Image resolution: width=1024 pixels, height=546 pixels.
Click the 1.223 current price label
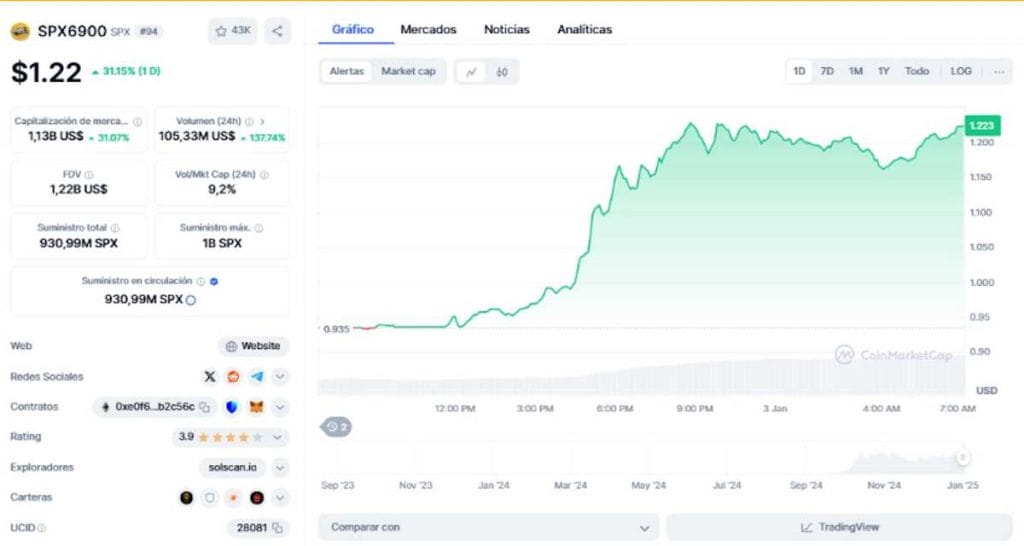coord(982,125)
